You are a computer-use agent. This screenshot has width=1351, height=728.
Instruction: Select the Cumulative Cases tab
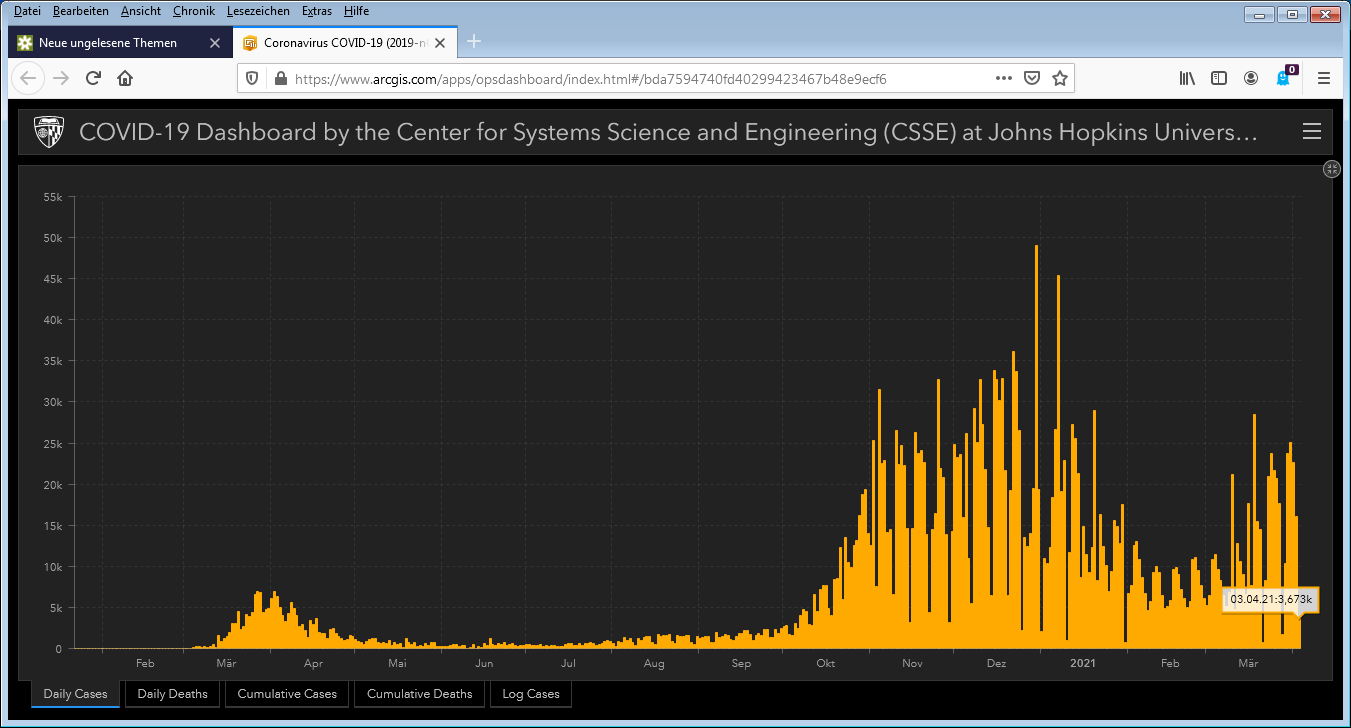[287, 694]
